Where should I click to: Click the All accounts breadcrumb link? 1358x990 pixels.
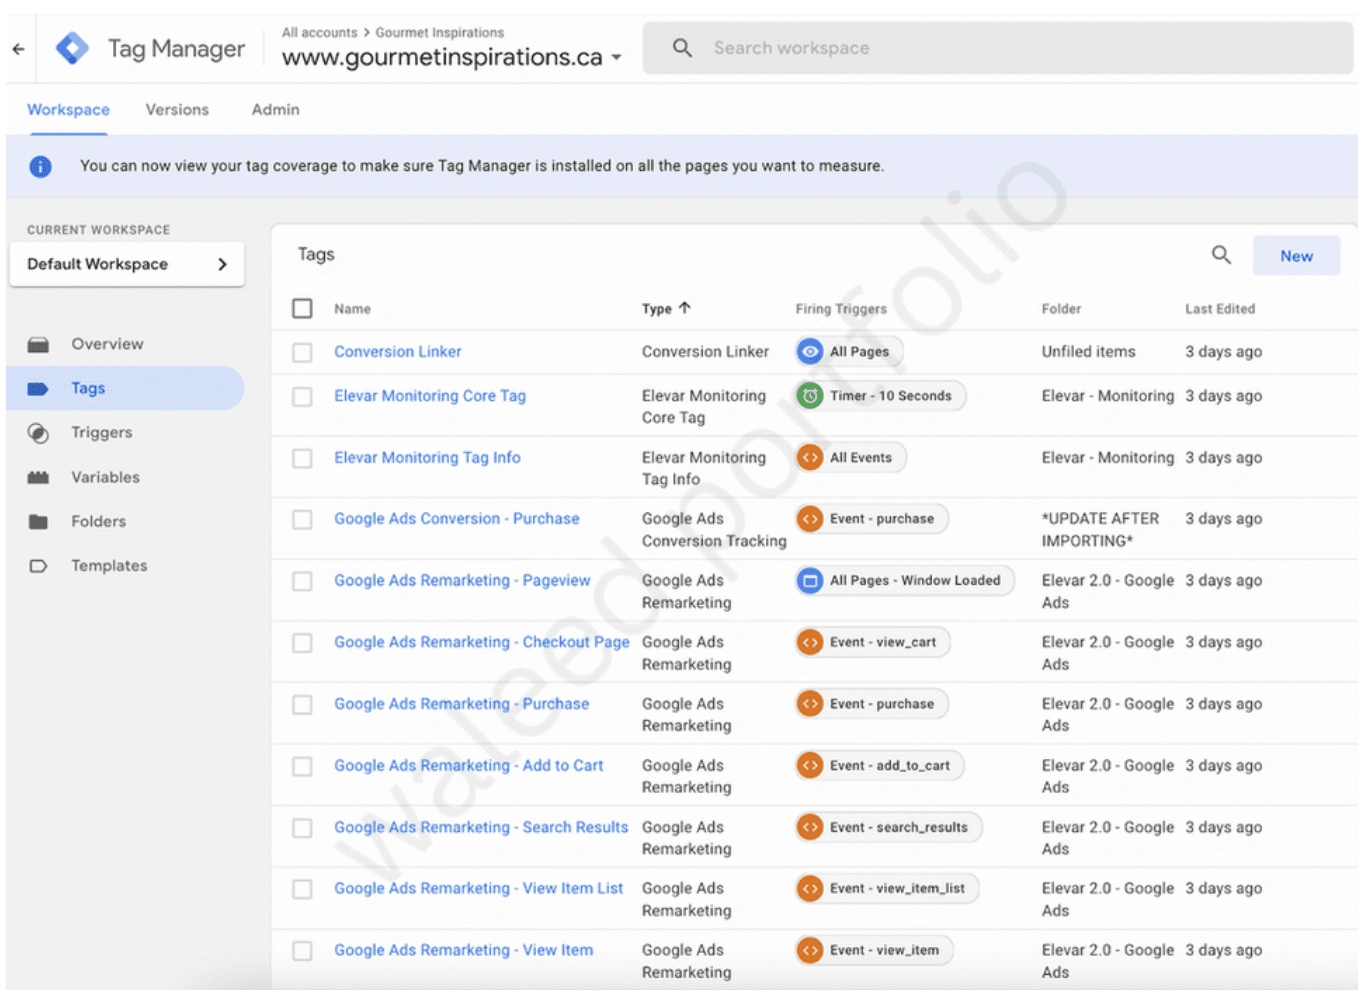pyautogui.click(x=319, y=33)
